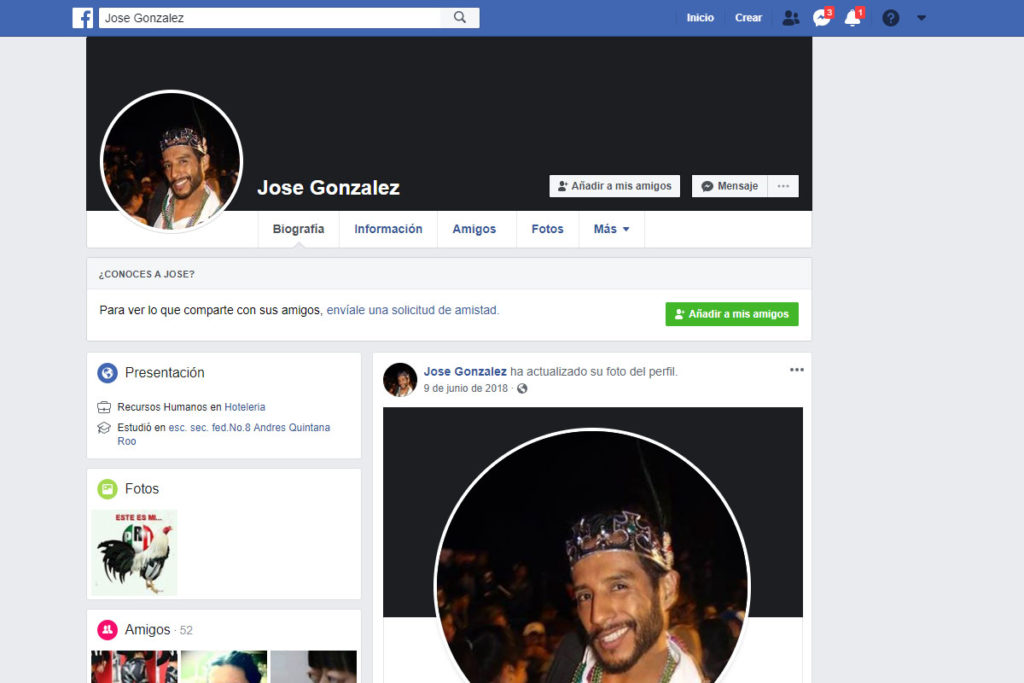Screen dimensions: 1024x683
Task: Open the large circular profile picture
Action: click(172, 161)
